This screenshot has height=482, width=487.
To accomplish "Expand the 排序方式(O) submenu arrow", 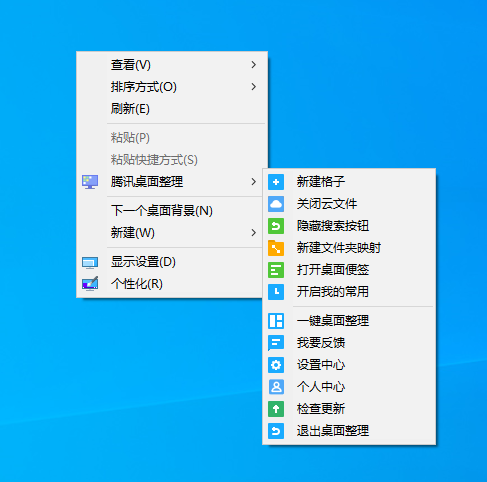I will (x=254, y=87).
